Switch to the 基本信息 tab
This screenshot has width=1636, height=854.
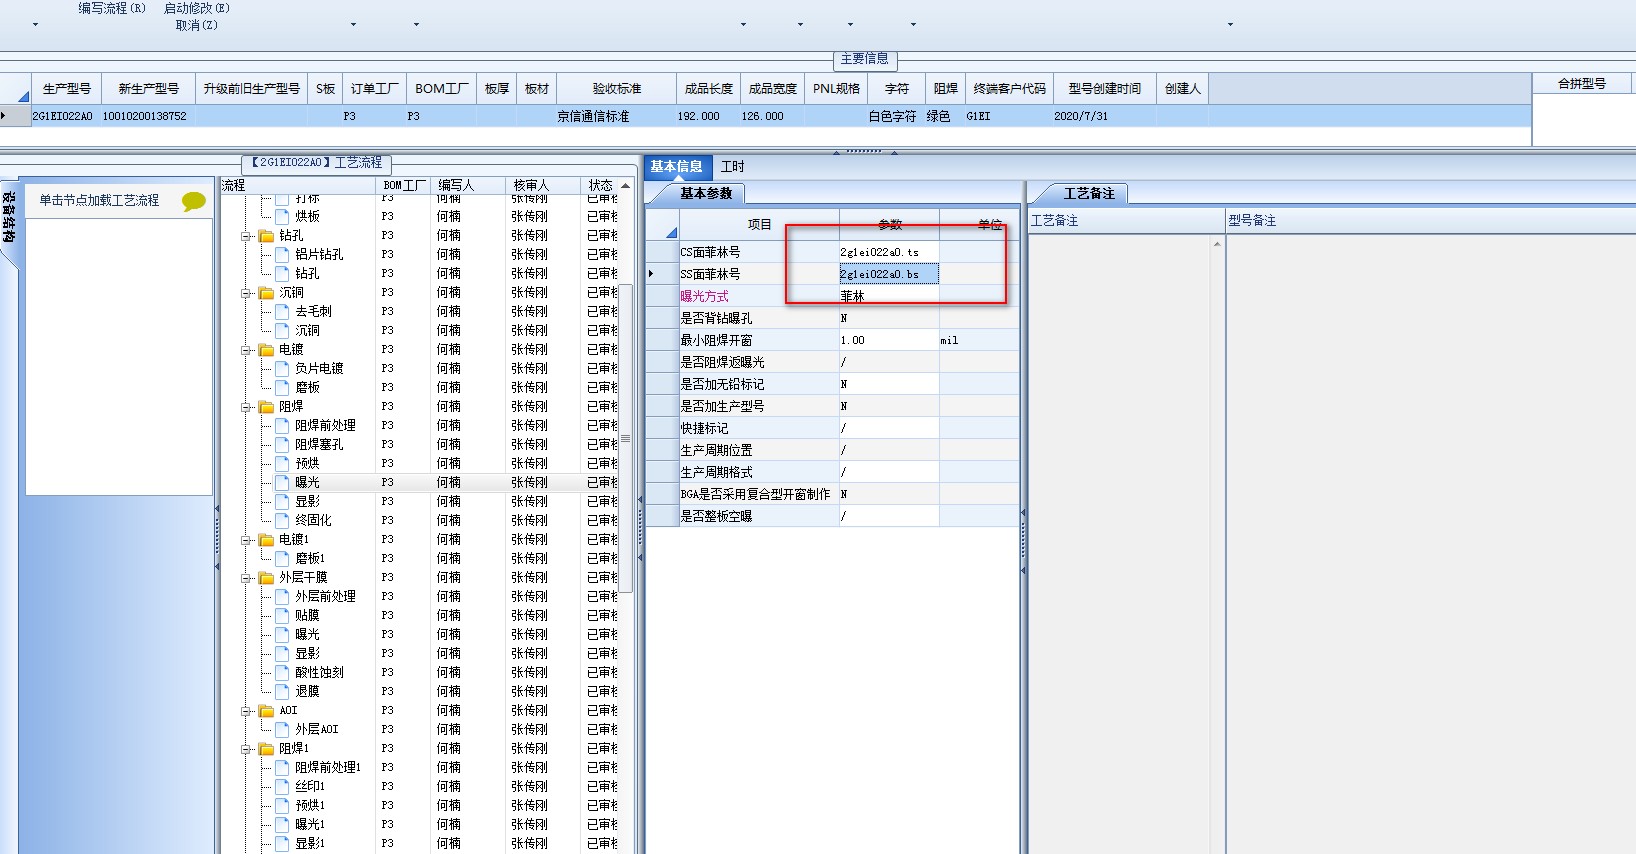coord(676,167)
